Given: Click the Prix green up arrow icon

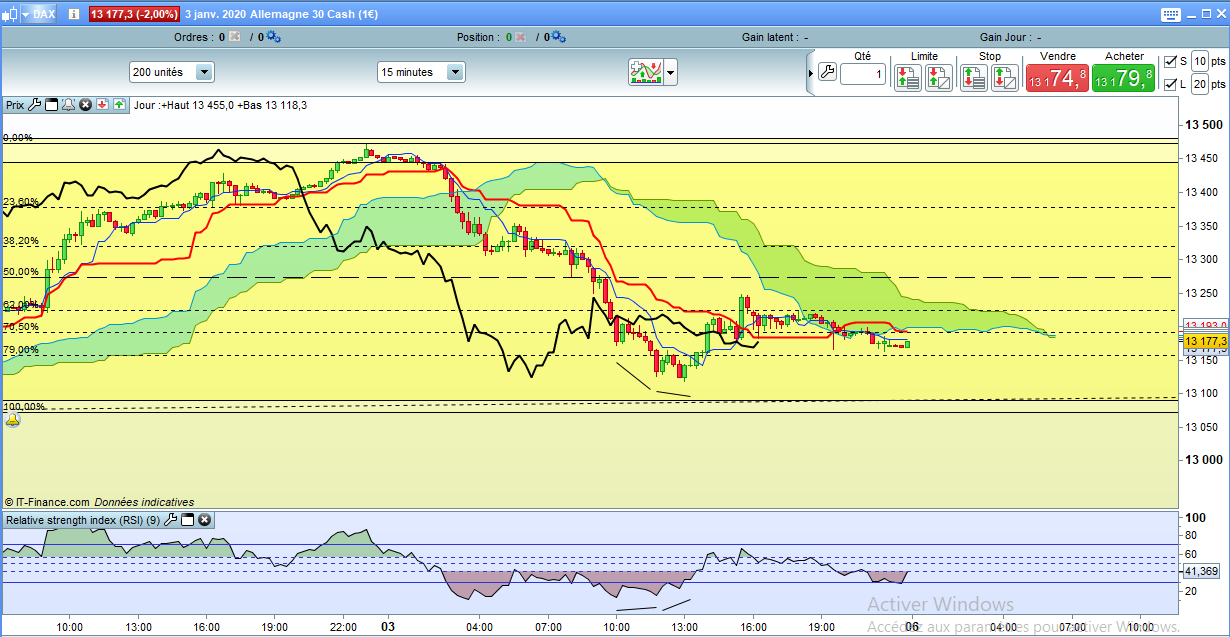Looking at the screenshot, I should (x=119, y=104).
